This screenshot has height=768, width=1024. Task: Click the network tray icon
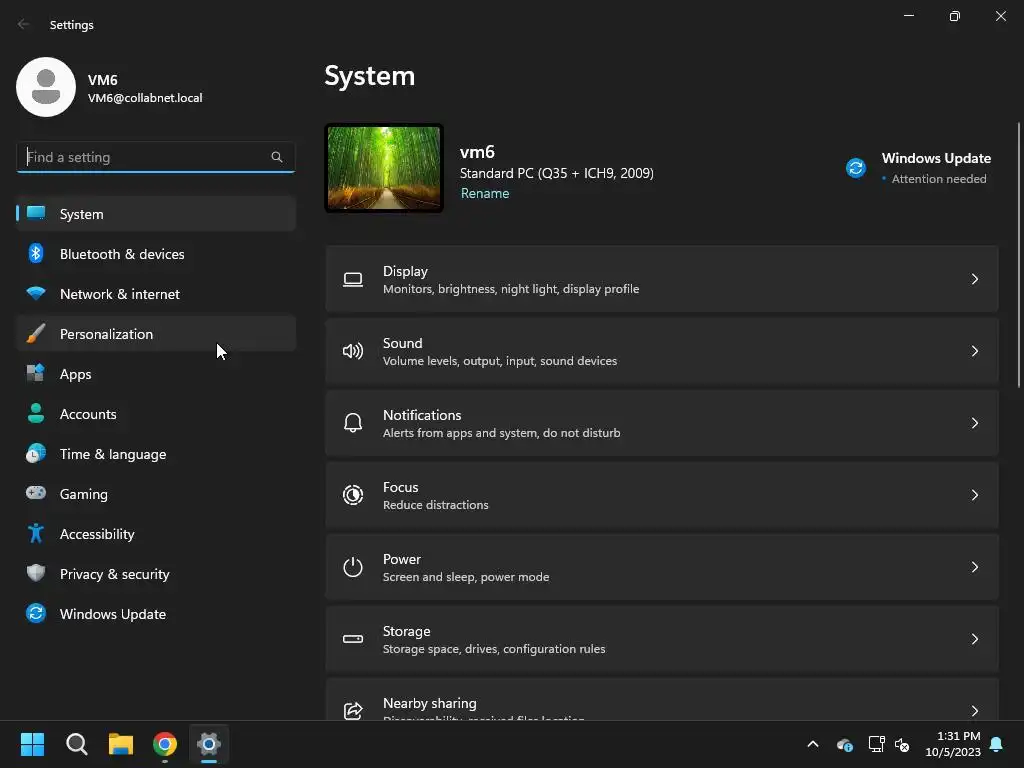(876, 744)
